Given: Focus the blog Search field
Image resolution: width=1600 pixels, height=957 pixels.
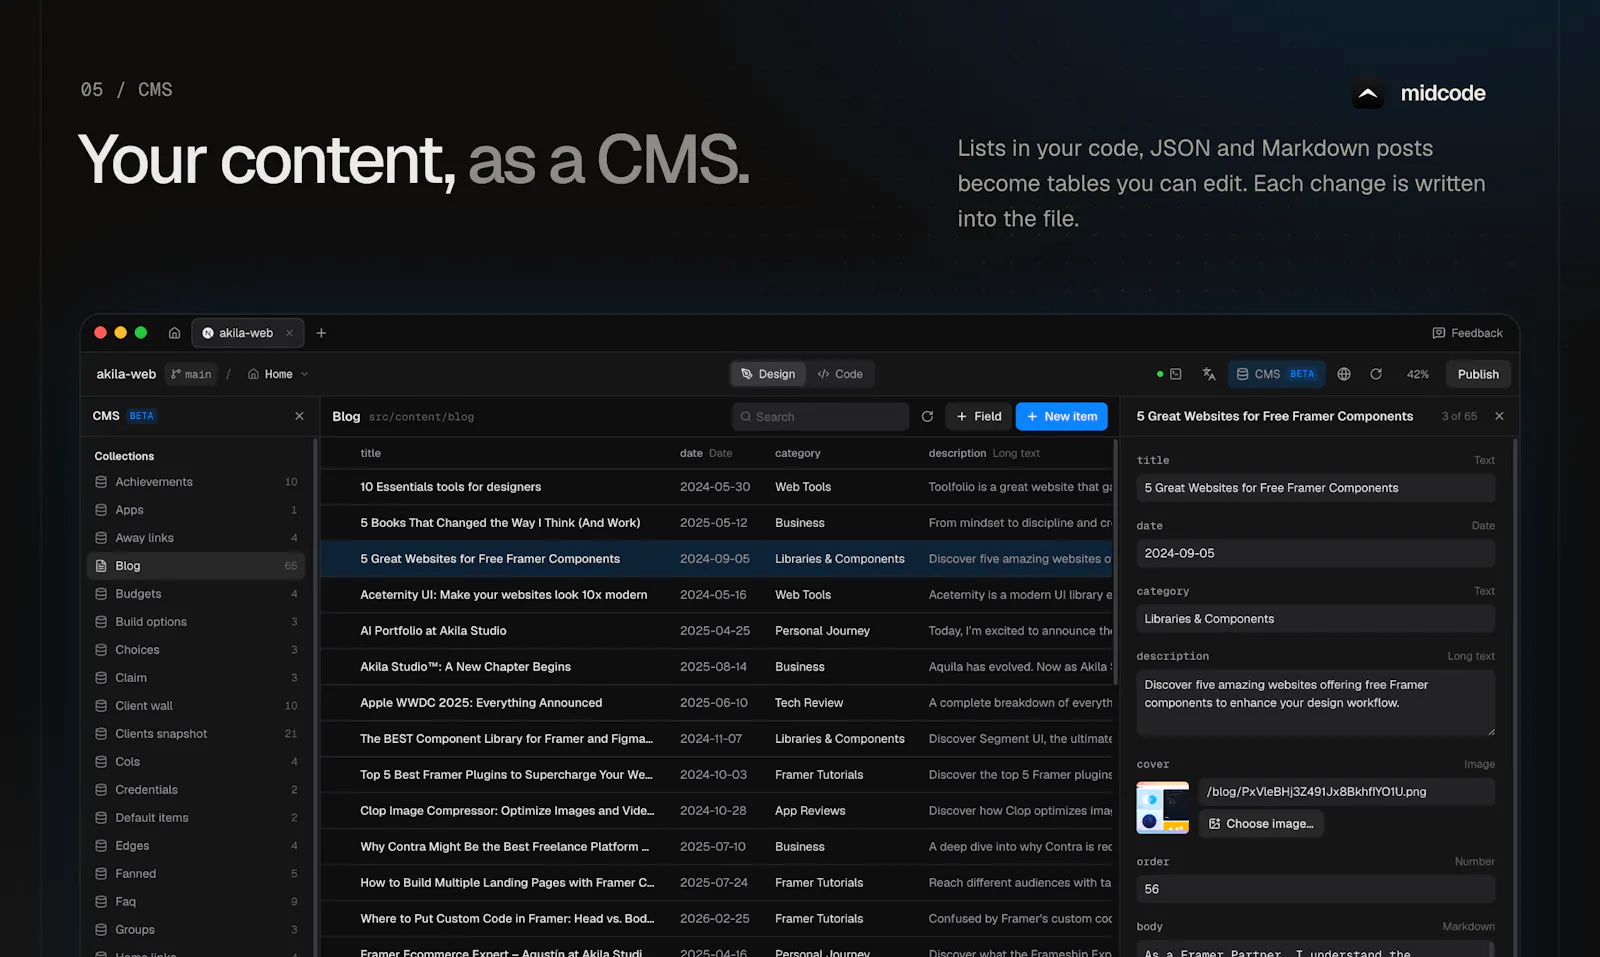Looking at the screenshot, I should 820,417.
